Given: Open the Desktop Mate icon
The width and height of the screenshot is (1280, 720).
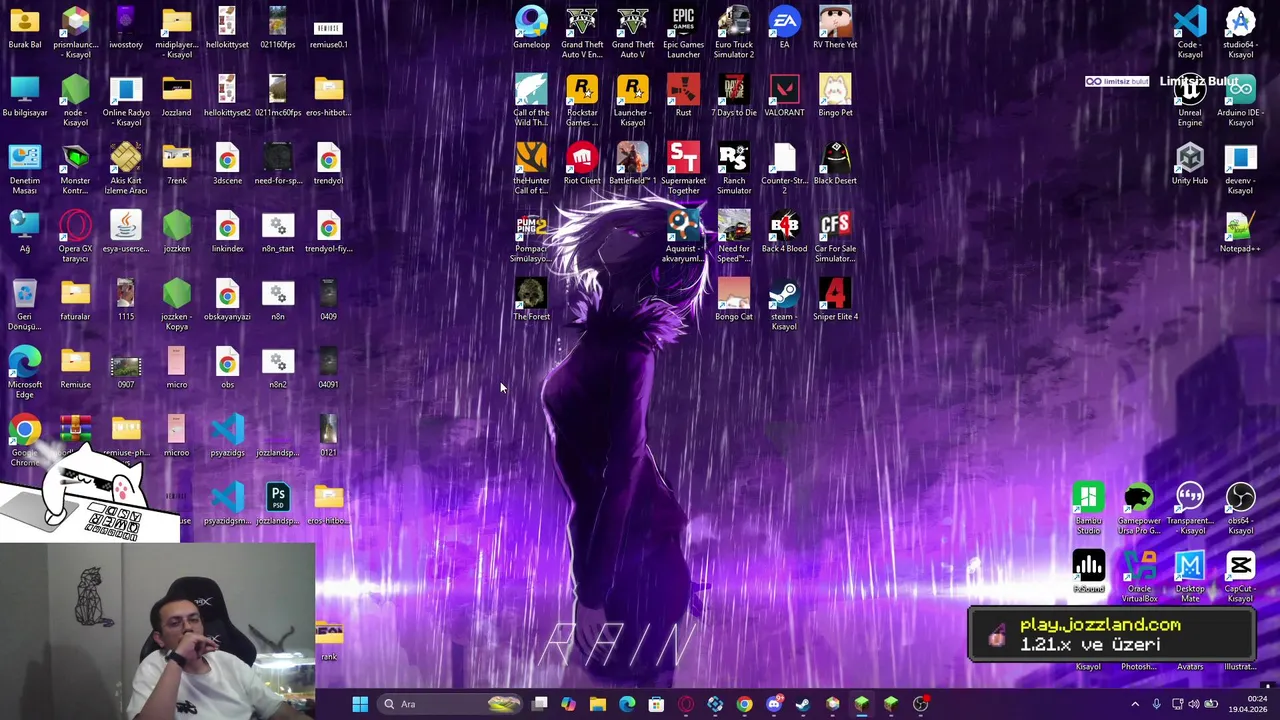Looking at the screenshot, I should (1189, 576).
